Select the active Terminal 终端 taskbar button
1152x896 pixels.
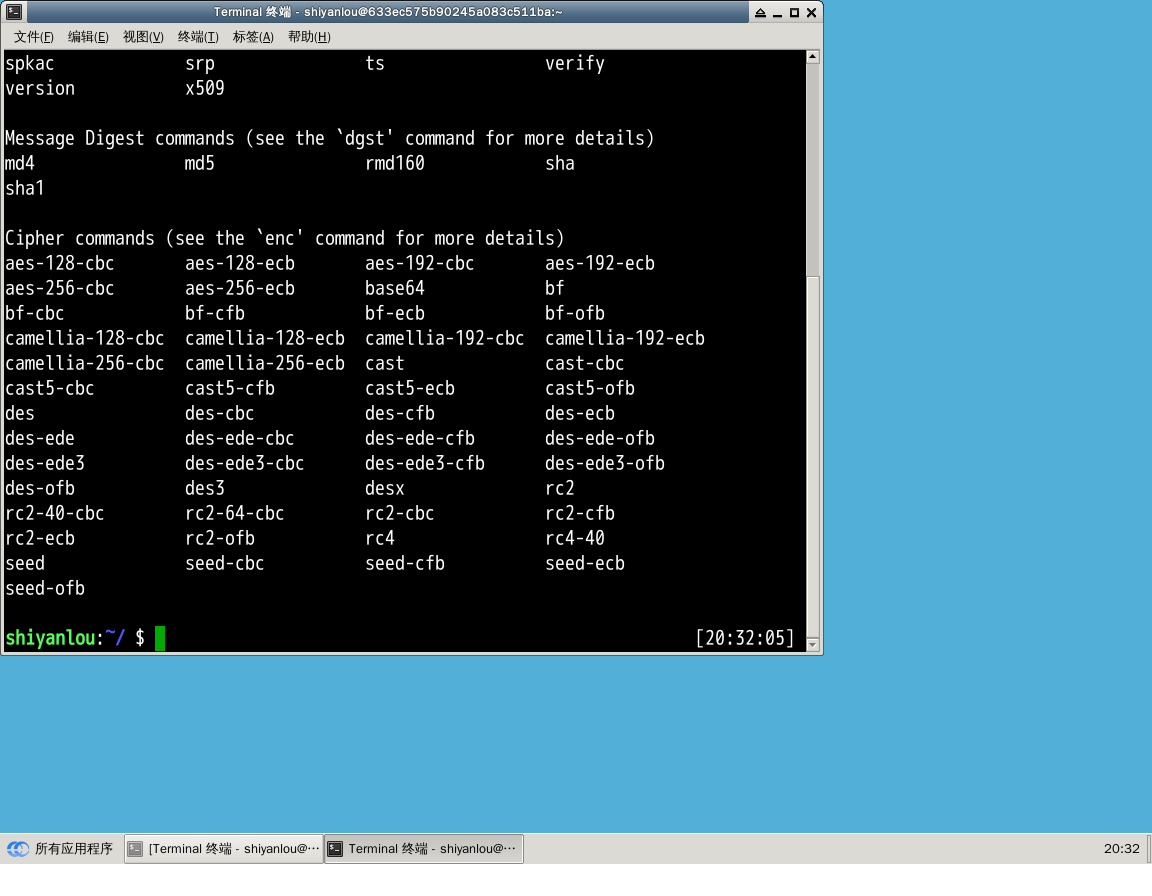tap(423, 849)
